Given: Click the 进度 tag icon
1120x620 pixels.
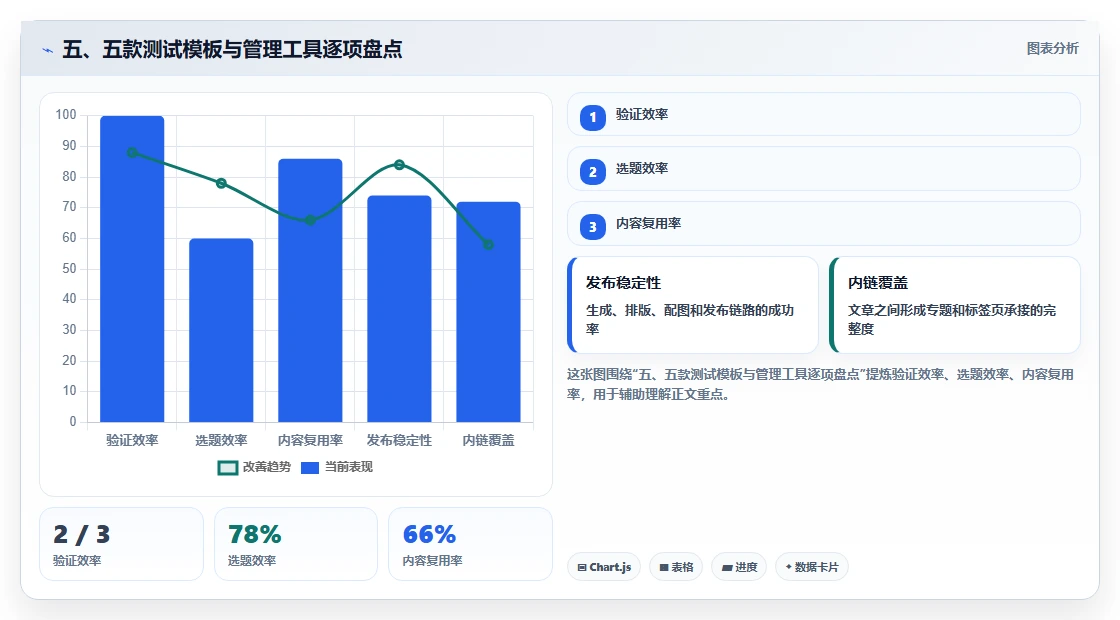Looking at the screenshot, I should click(x=726, y=567).
